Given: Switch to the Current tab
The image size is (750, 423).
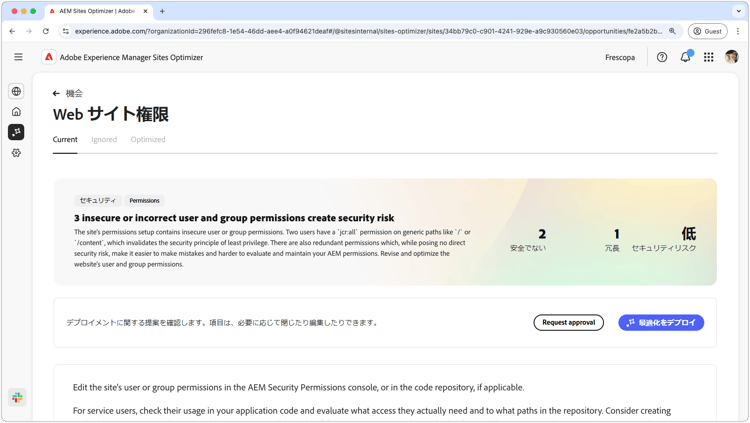Looking at the screenshot, I should point(65,139).
